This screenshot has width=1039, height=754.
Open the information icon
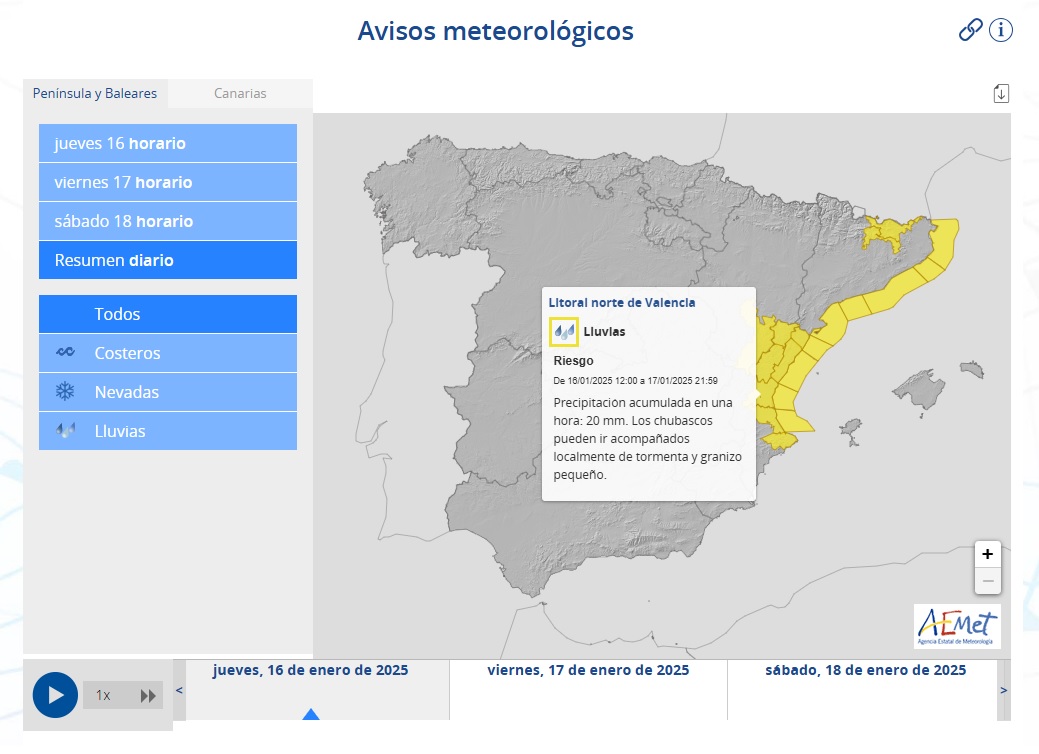point(999,30)
